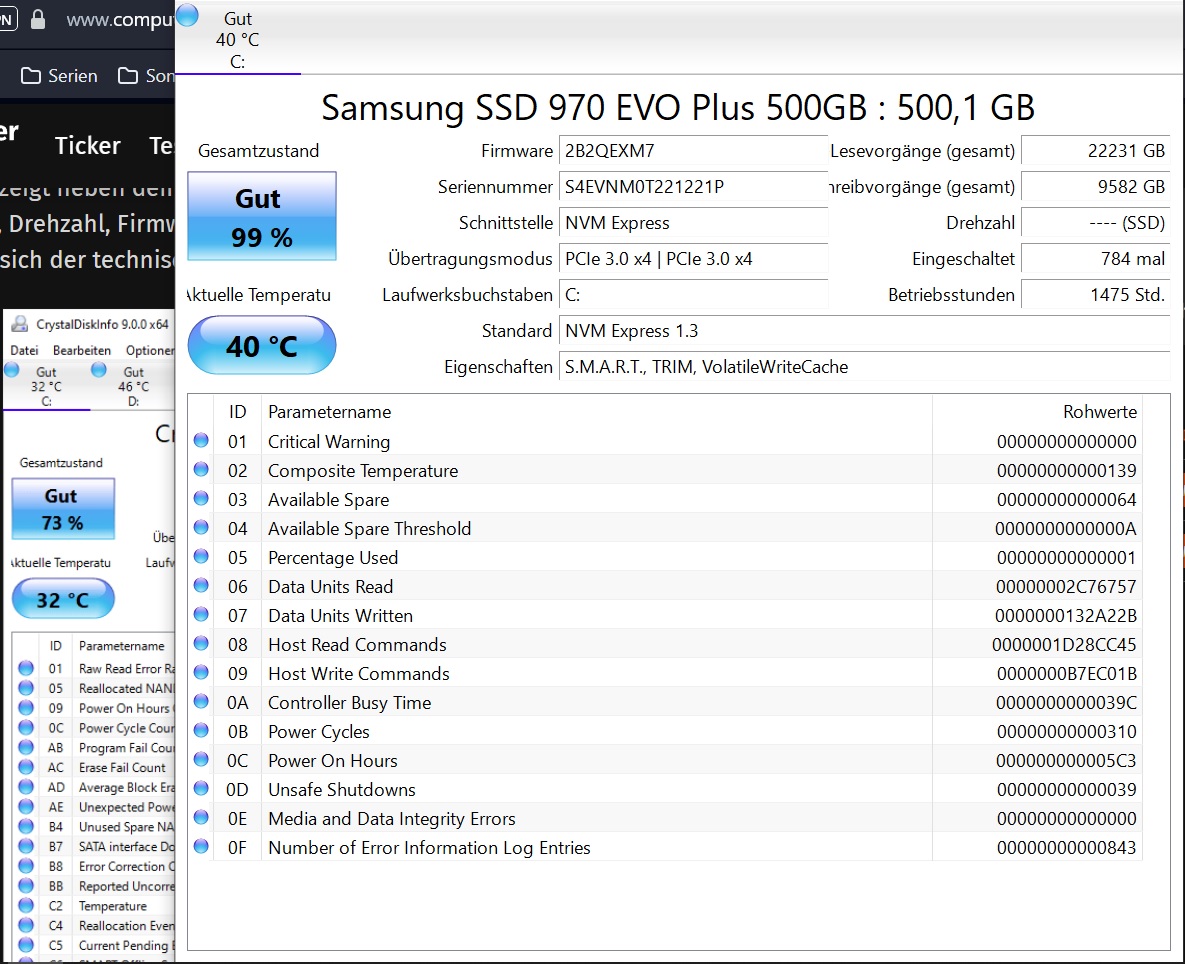Image resolution: width=1185 pixels, height=964 pixels.
Task: Open the Ticker link on the website navigation
Action: tap(88, 145)
